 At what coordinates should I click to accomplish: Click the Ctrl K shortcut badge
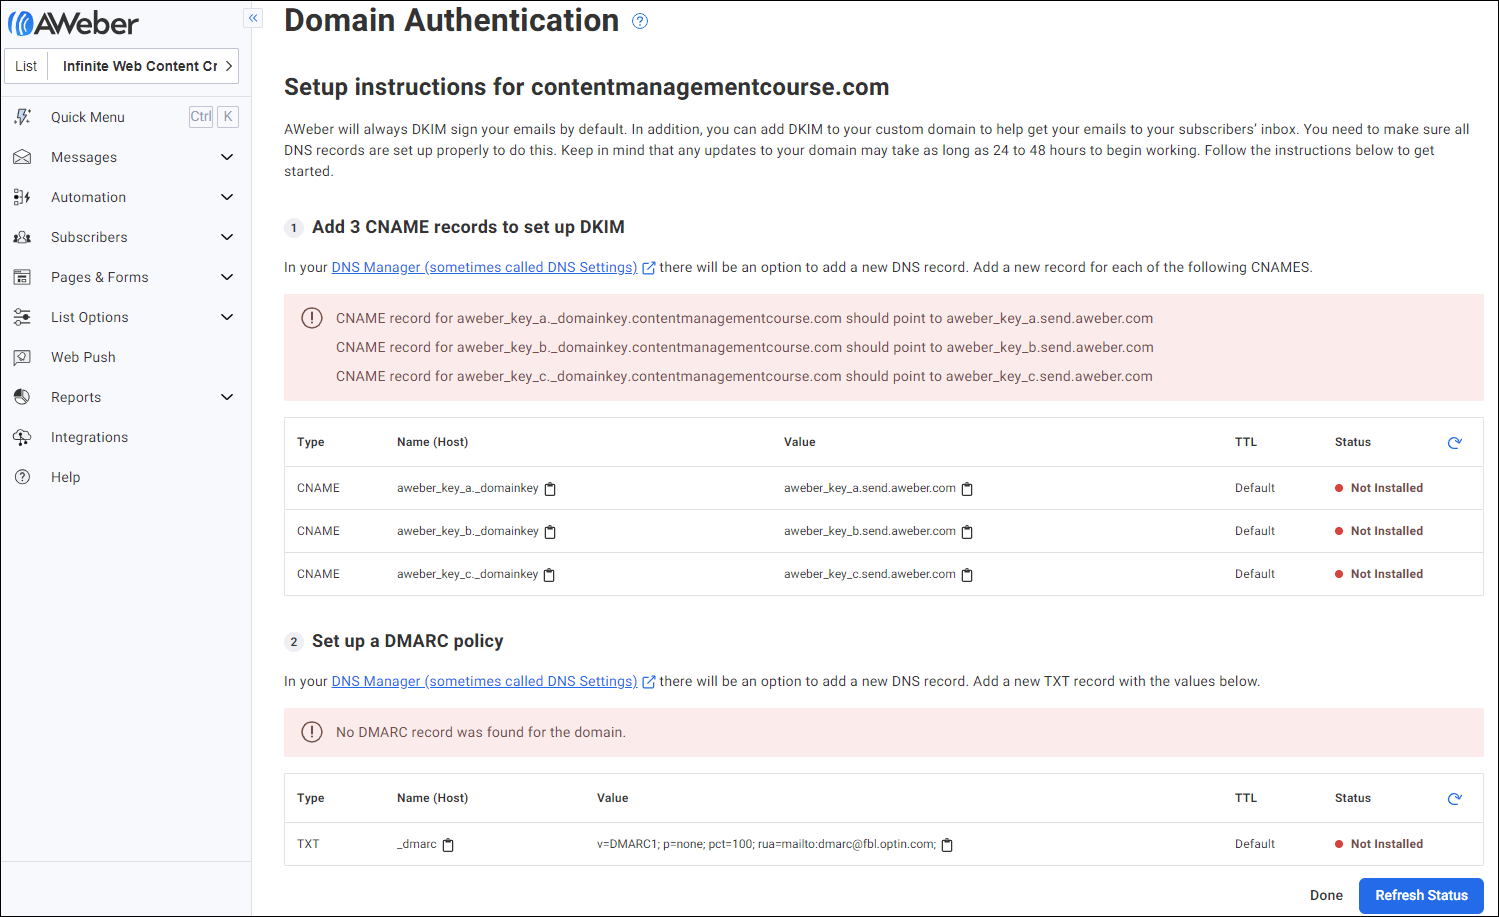pyautogui.click(x=213, y=116)
